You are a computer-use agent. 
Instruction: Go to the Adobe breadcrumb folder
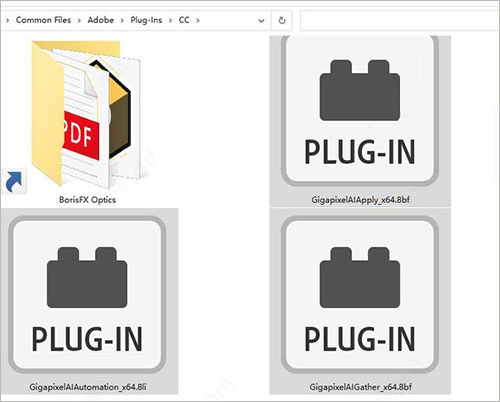tap(101, 20)
